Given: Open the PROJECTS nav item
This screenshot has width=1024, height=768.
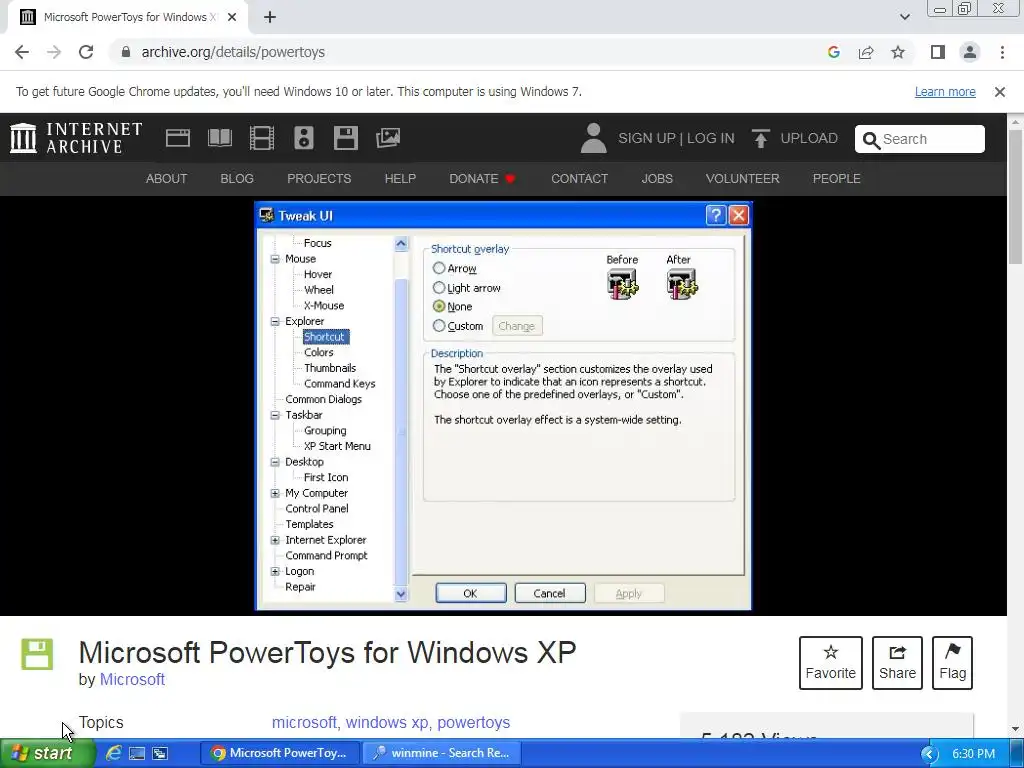Looking at the screenshot, I should [319, 178].
